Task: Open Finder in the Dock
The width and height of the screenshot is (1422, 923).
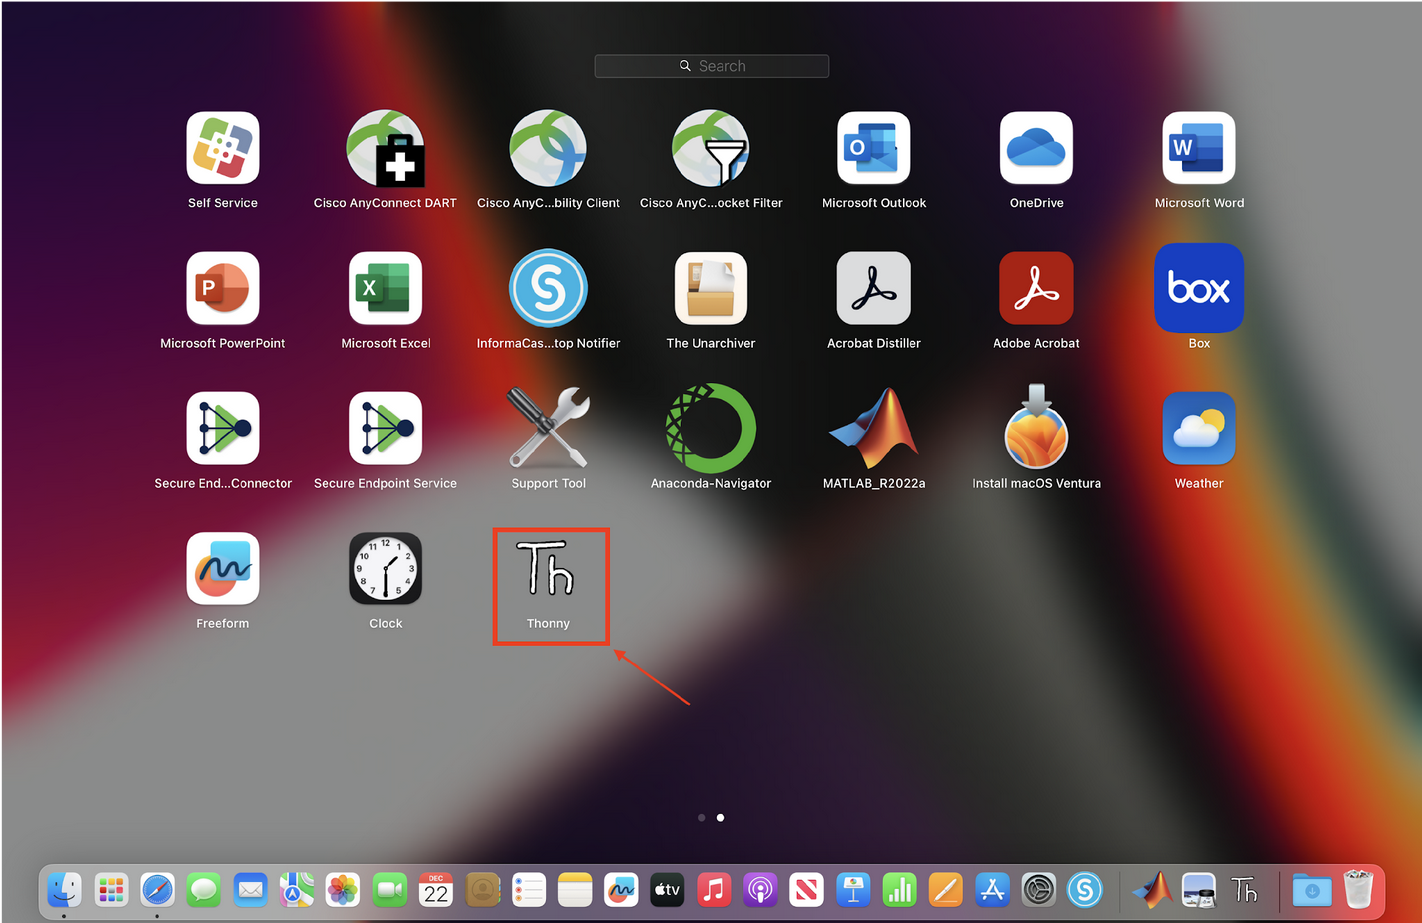Action: 65,889
